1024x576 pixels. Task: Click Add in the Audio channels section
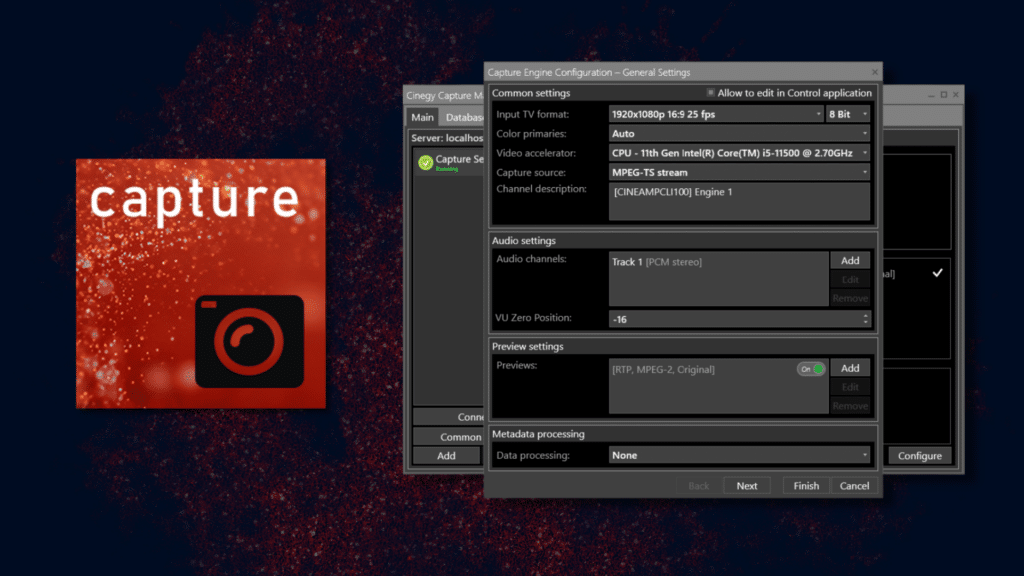pyautogui.click(x=850, y=261)
